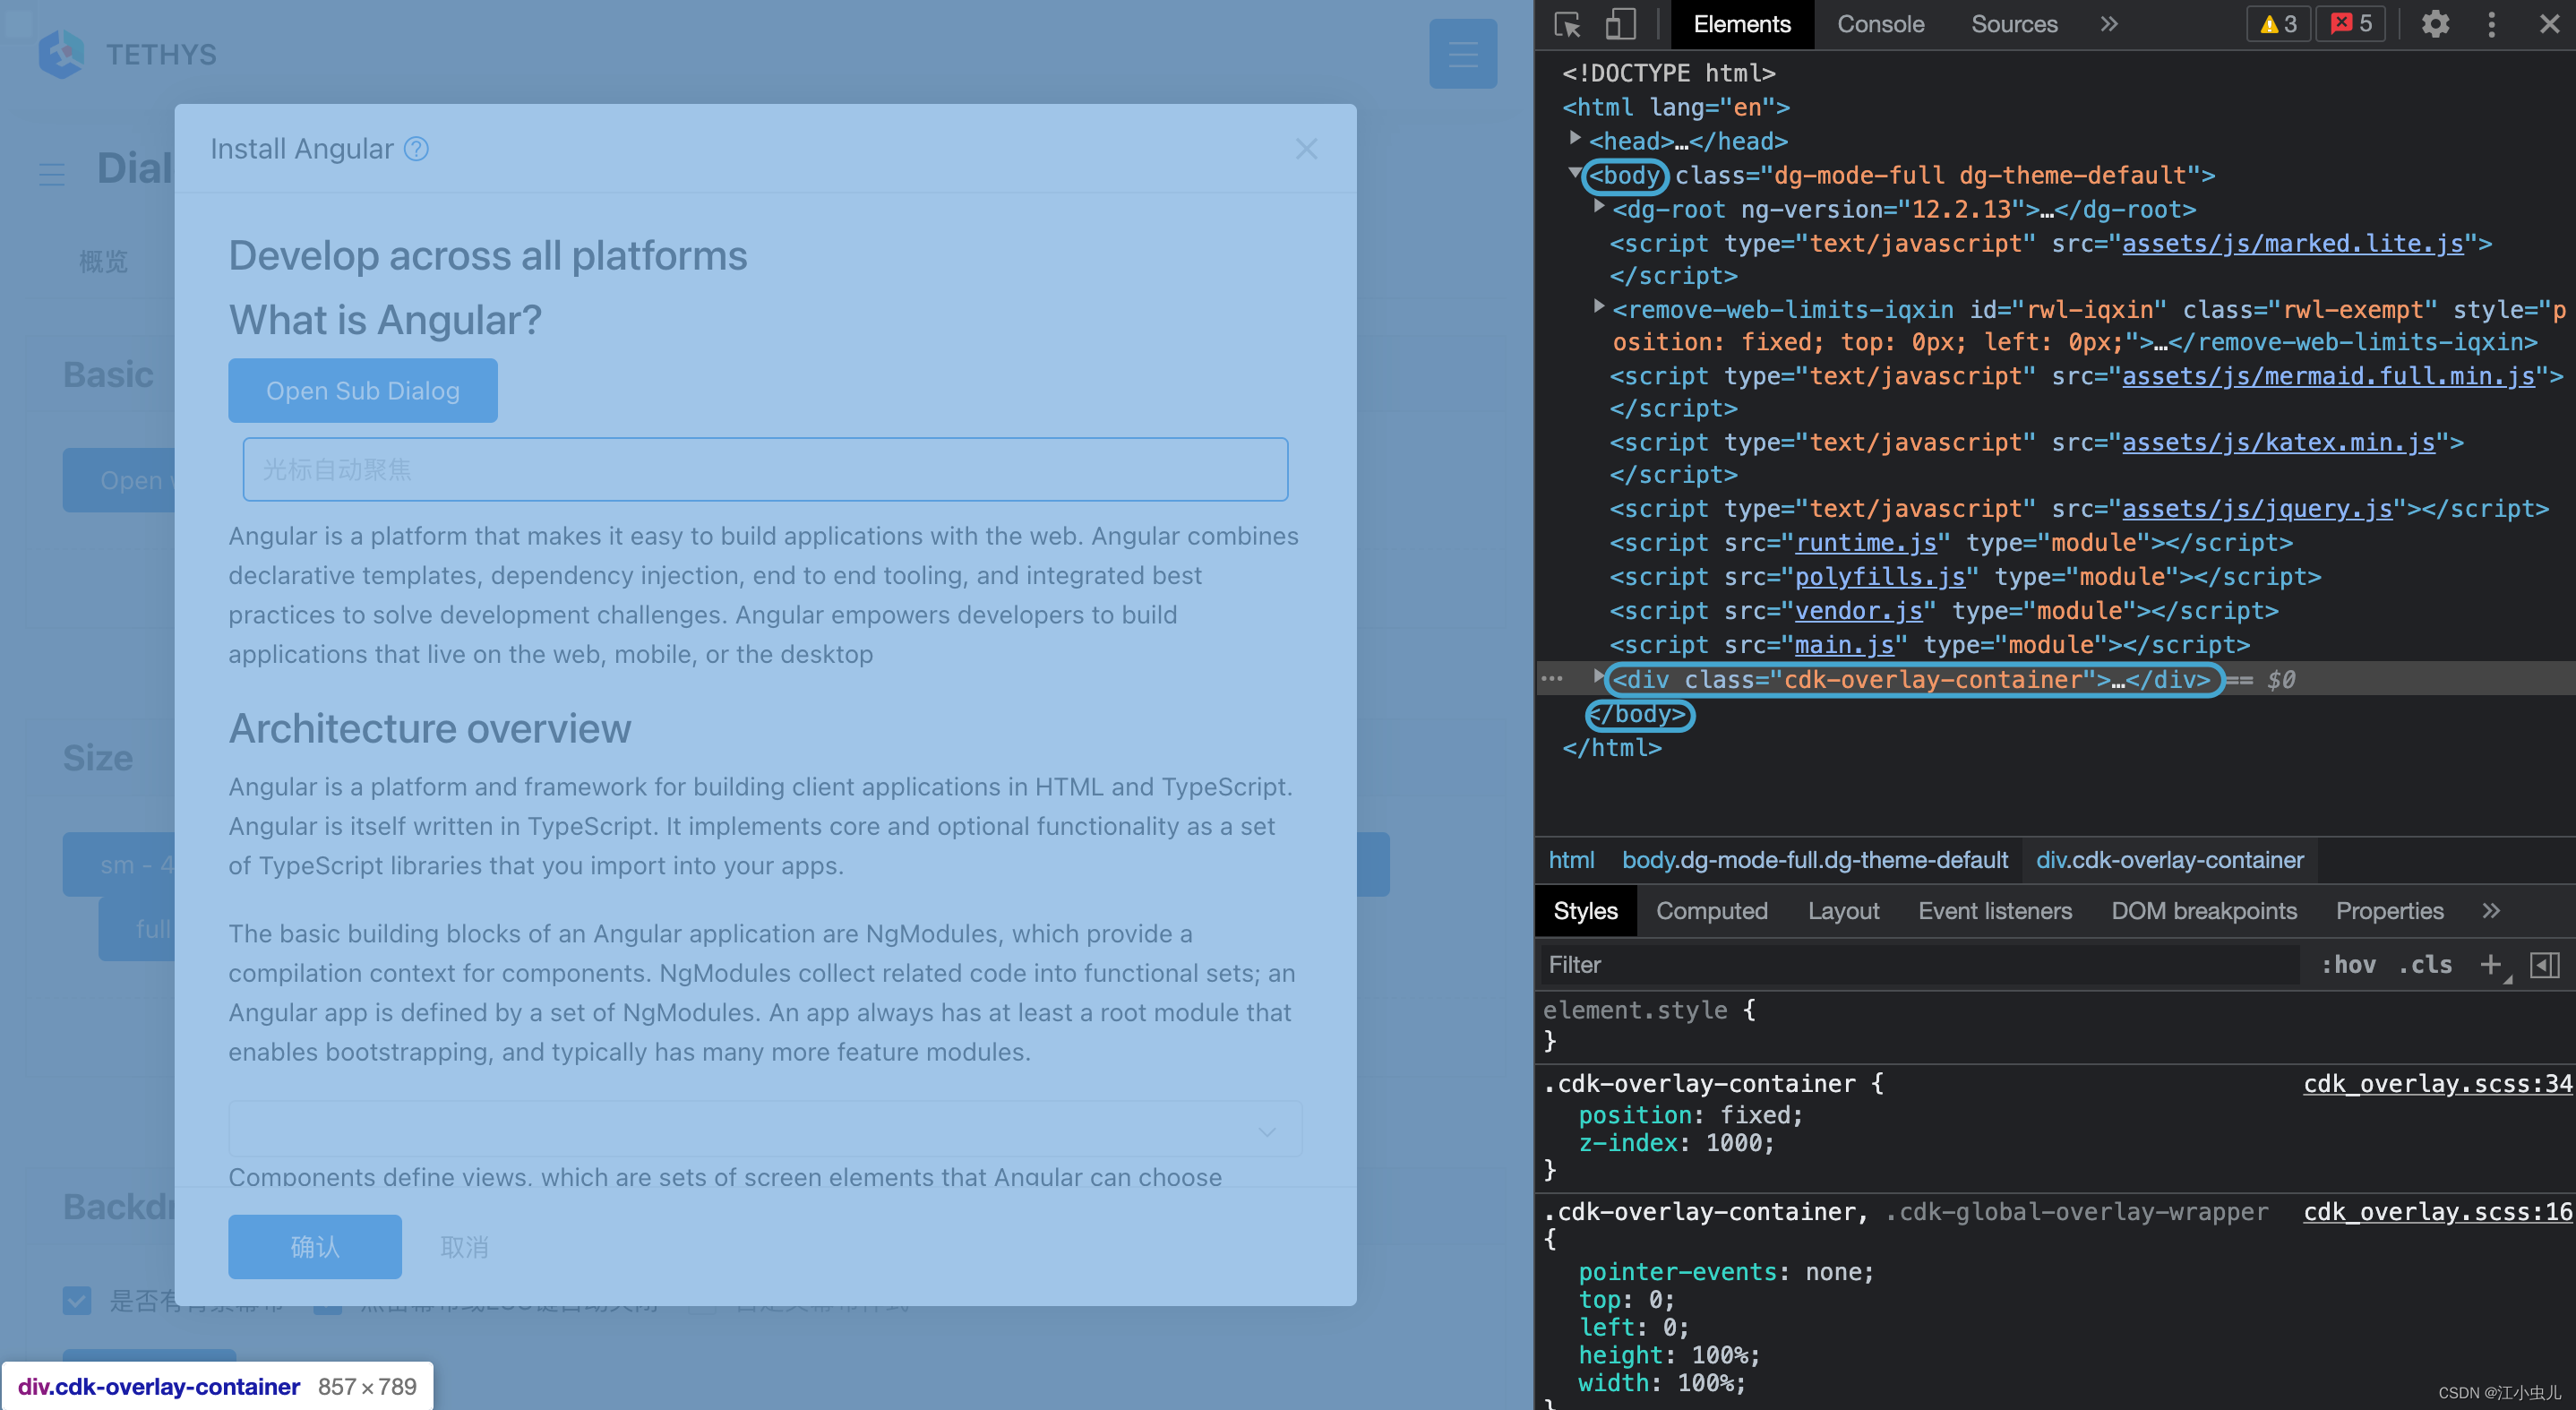Click the yellow warnings badge showing 3
Screen dimensions: 2576x1410
click(2277, 24)
